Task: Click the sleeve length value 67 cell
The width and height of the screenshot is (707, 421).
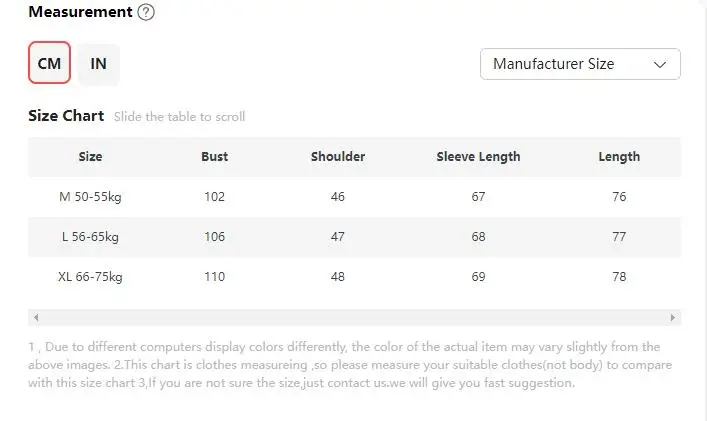Action: pyautogui.click(x=478, y=197)
